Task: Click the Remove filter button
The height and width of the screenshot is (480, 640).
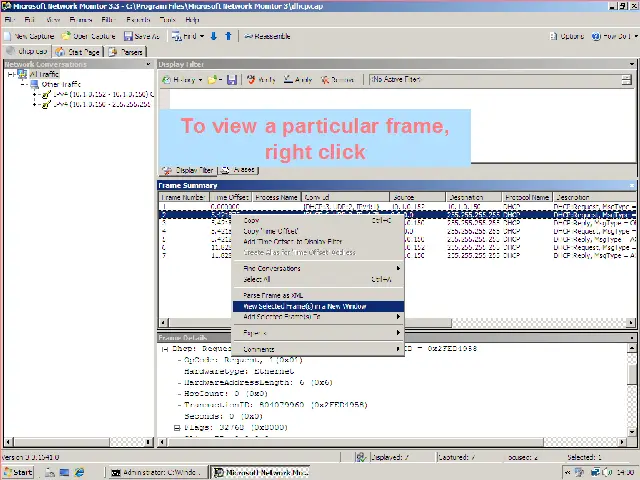Action: (x=337, y=80)
